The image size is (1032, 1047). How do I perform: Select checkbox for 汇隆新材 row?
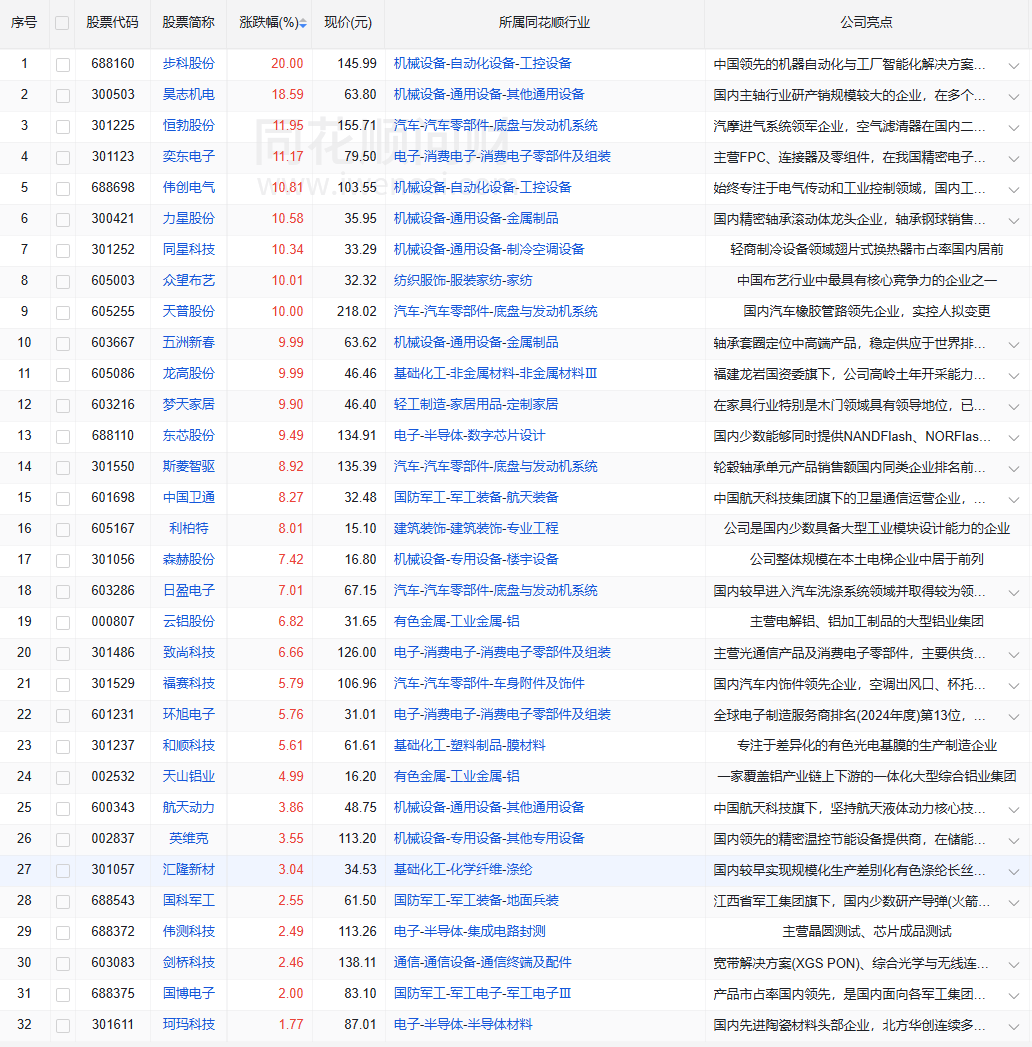(63, 870)
